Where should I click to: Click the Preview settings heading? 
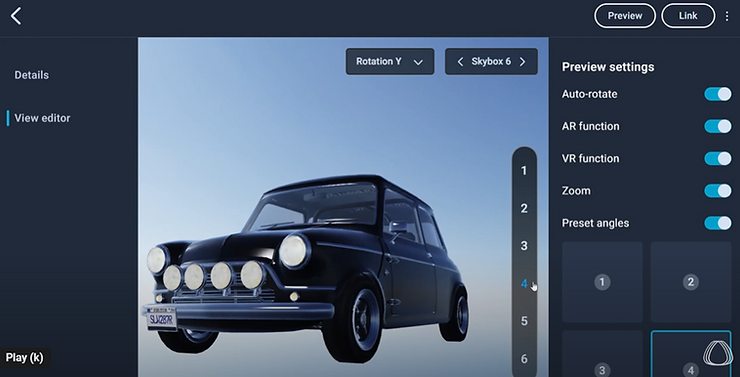point(608,67)
